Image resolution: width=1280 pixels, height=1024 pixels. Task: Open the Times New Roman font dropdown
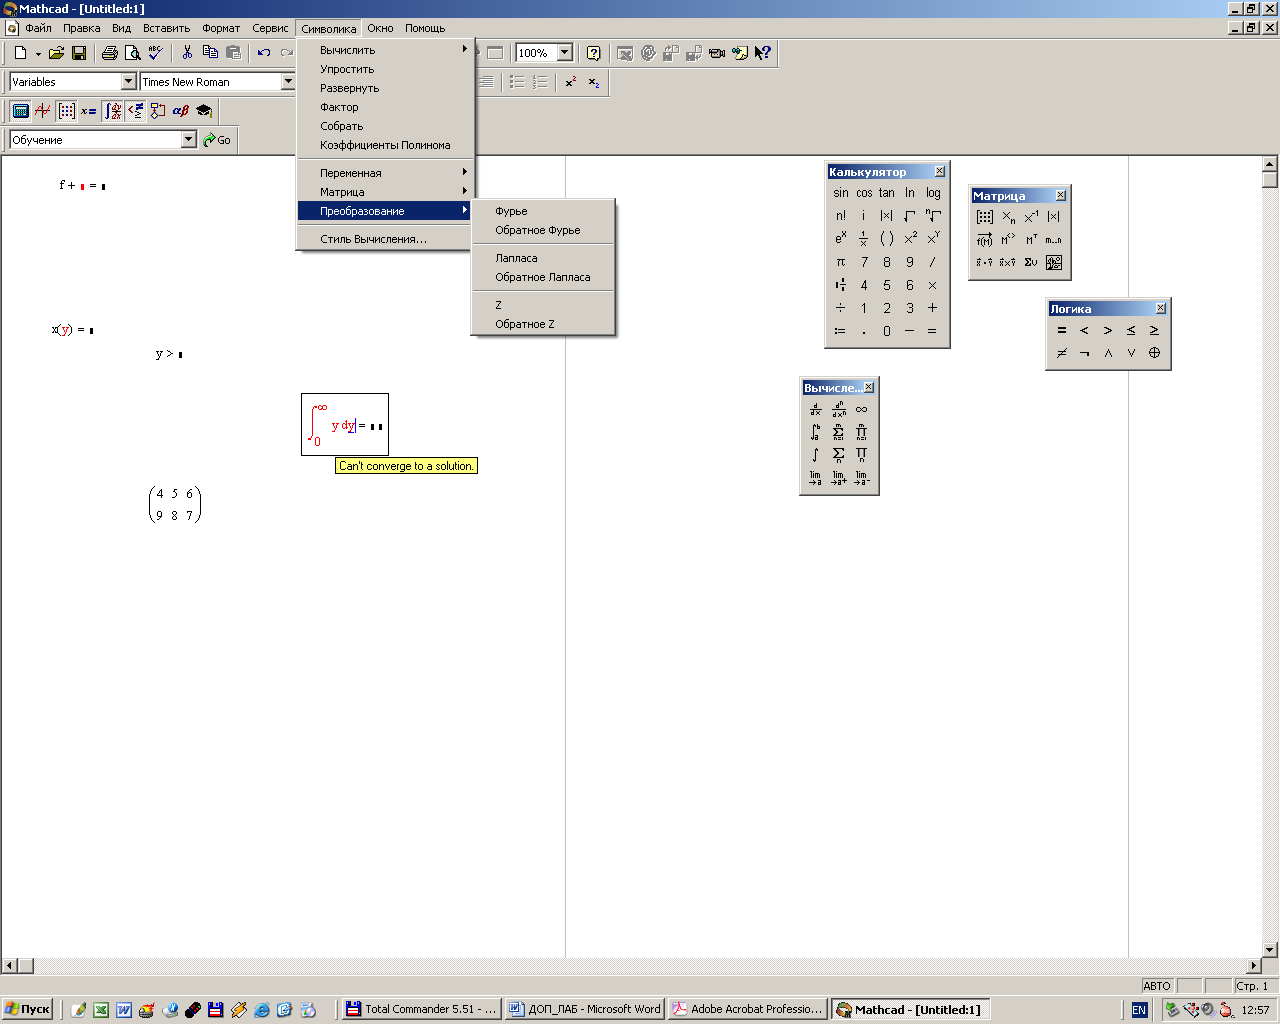click(288, 82)
